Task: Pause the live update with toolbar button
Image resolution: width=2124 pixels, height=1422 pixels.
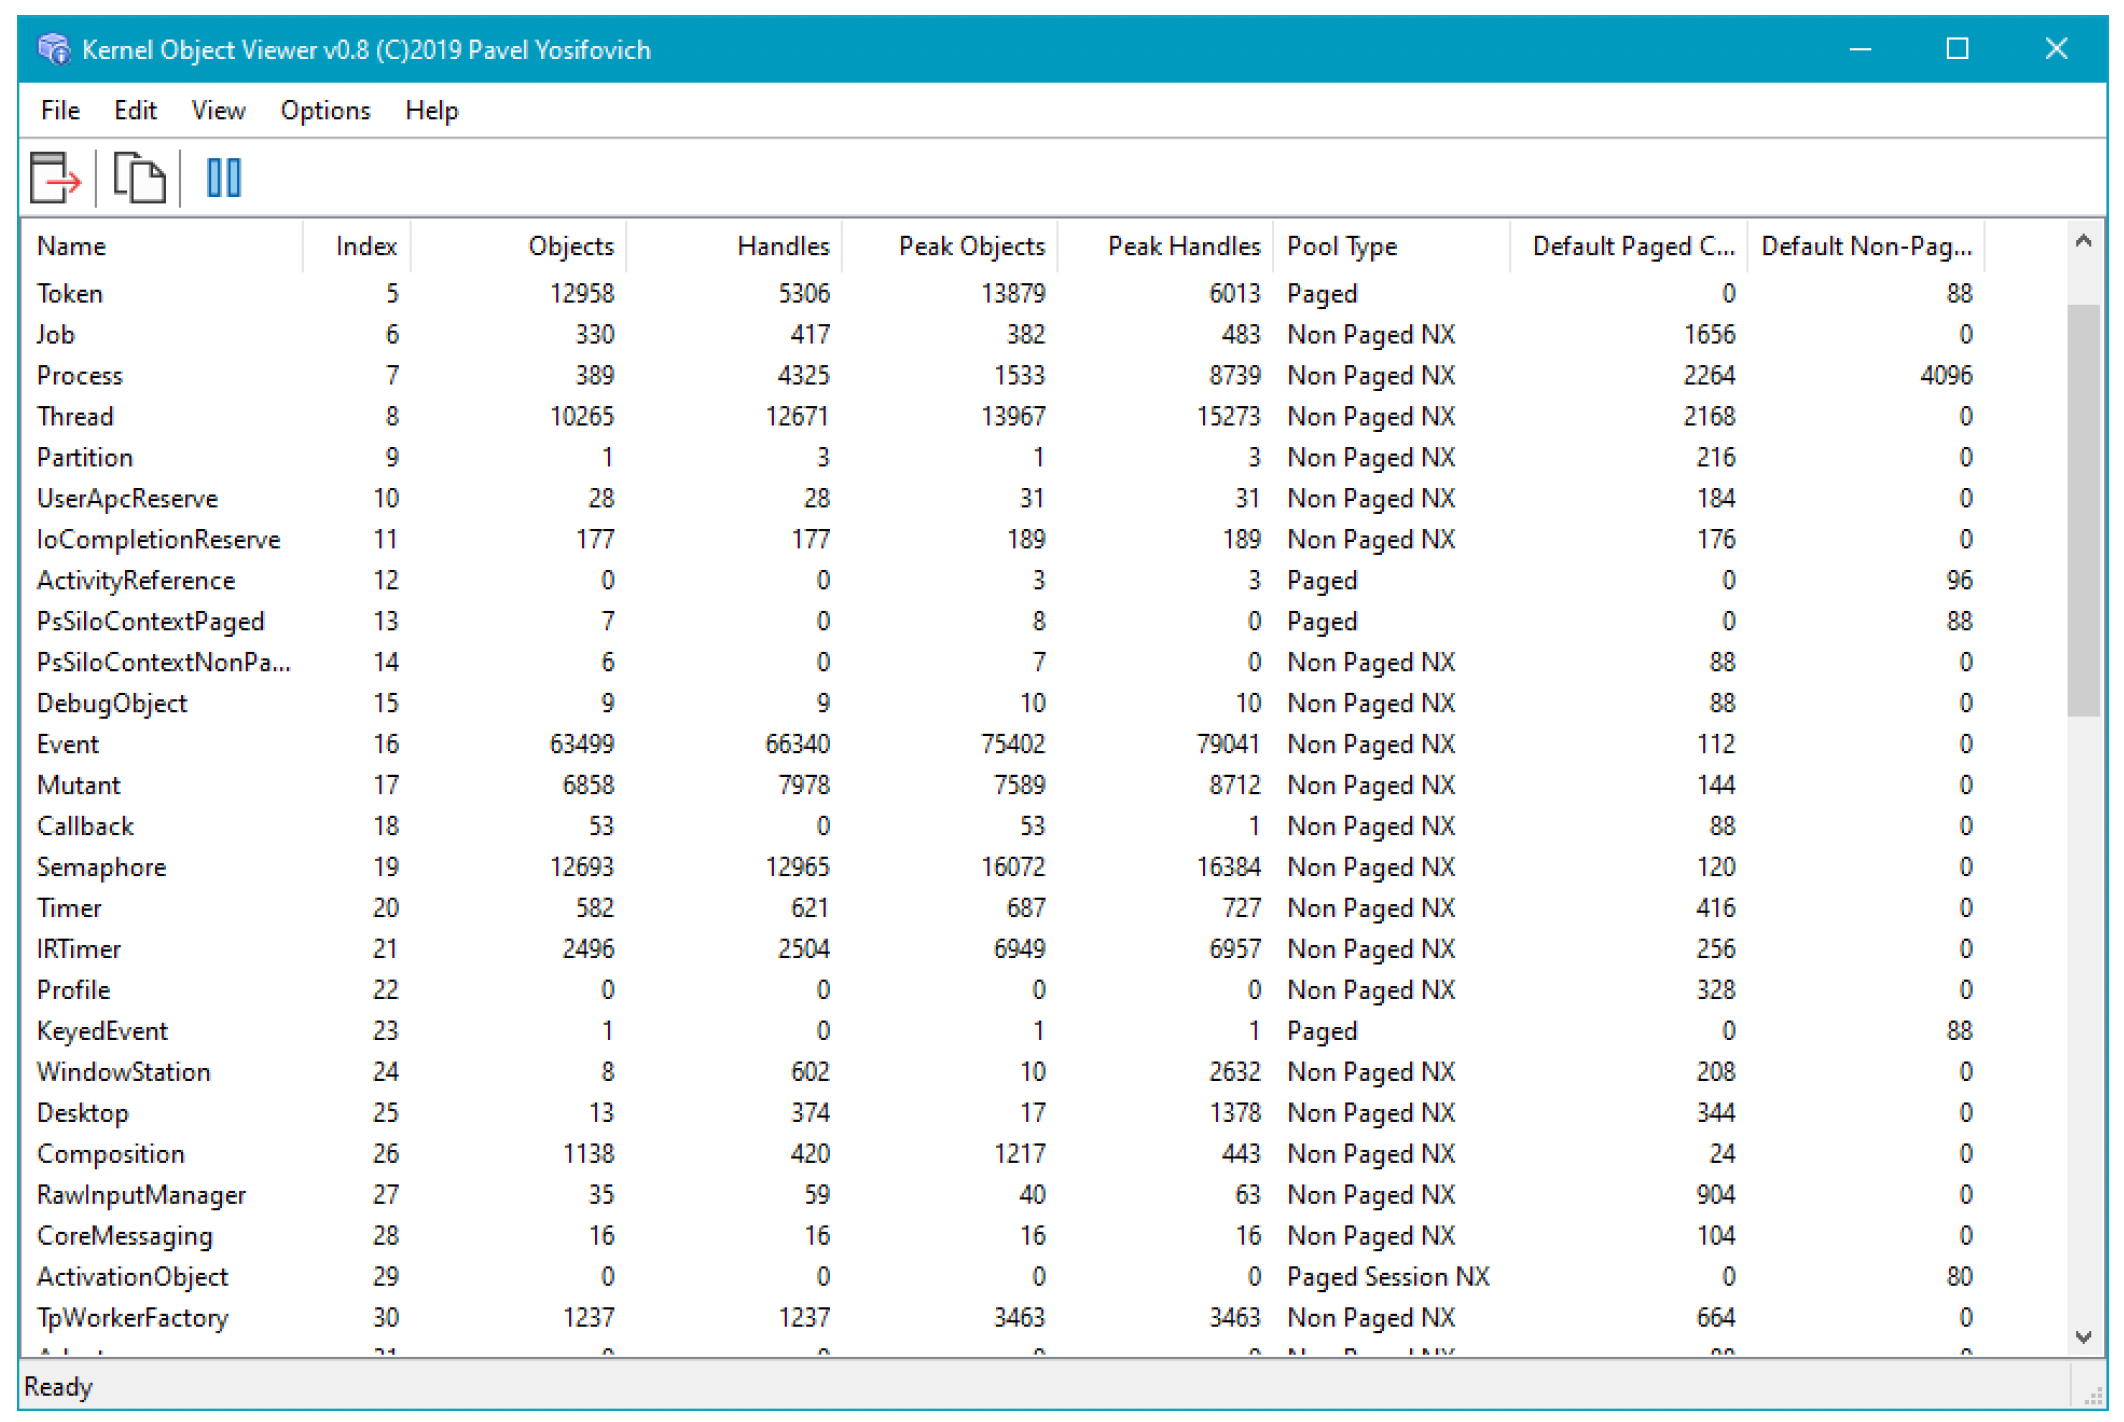Action: [223, 178]
